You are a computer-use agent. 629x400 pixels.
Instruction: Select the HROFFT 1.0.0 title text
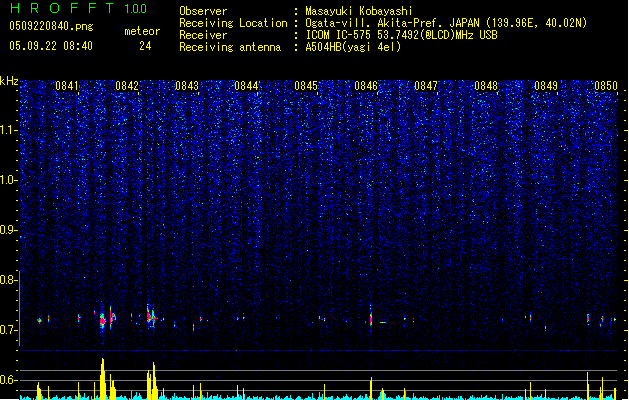coord(78,8)
